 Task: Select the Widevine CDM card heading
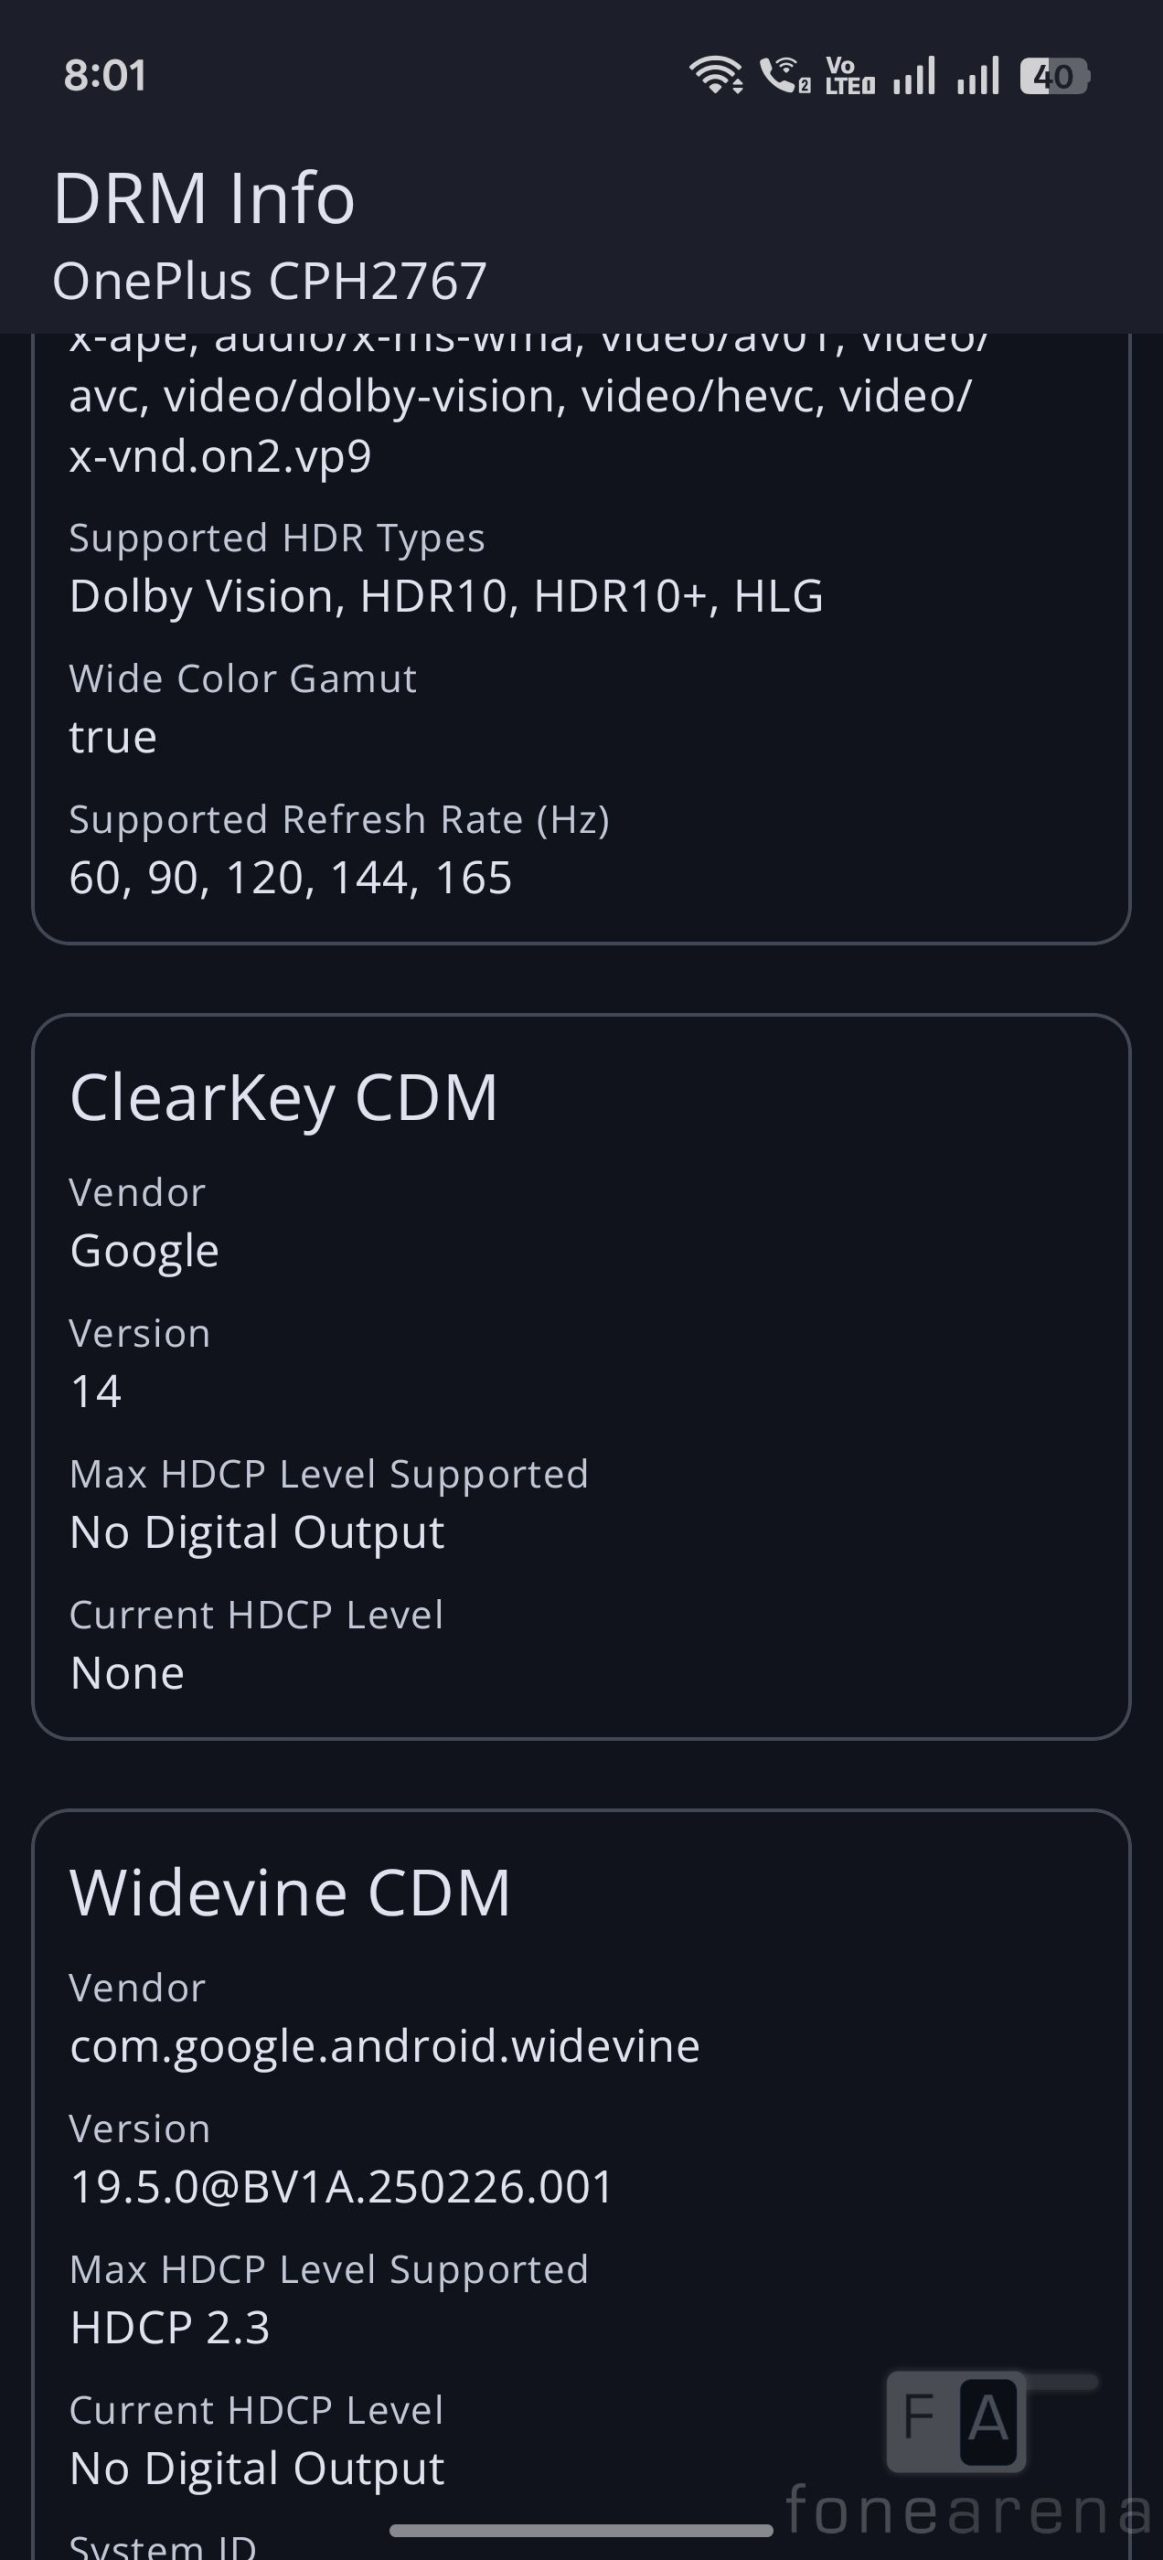click(x=290, y=1892)
